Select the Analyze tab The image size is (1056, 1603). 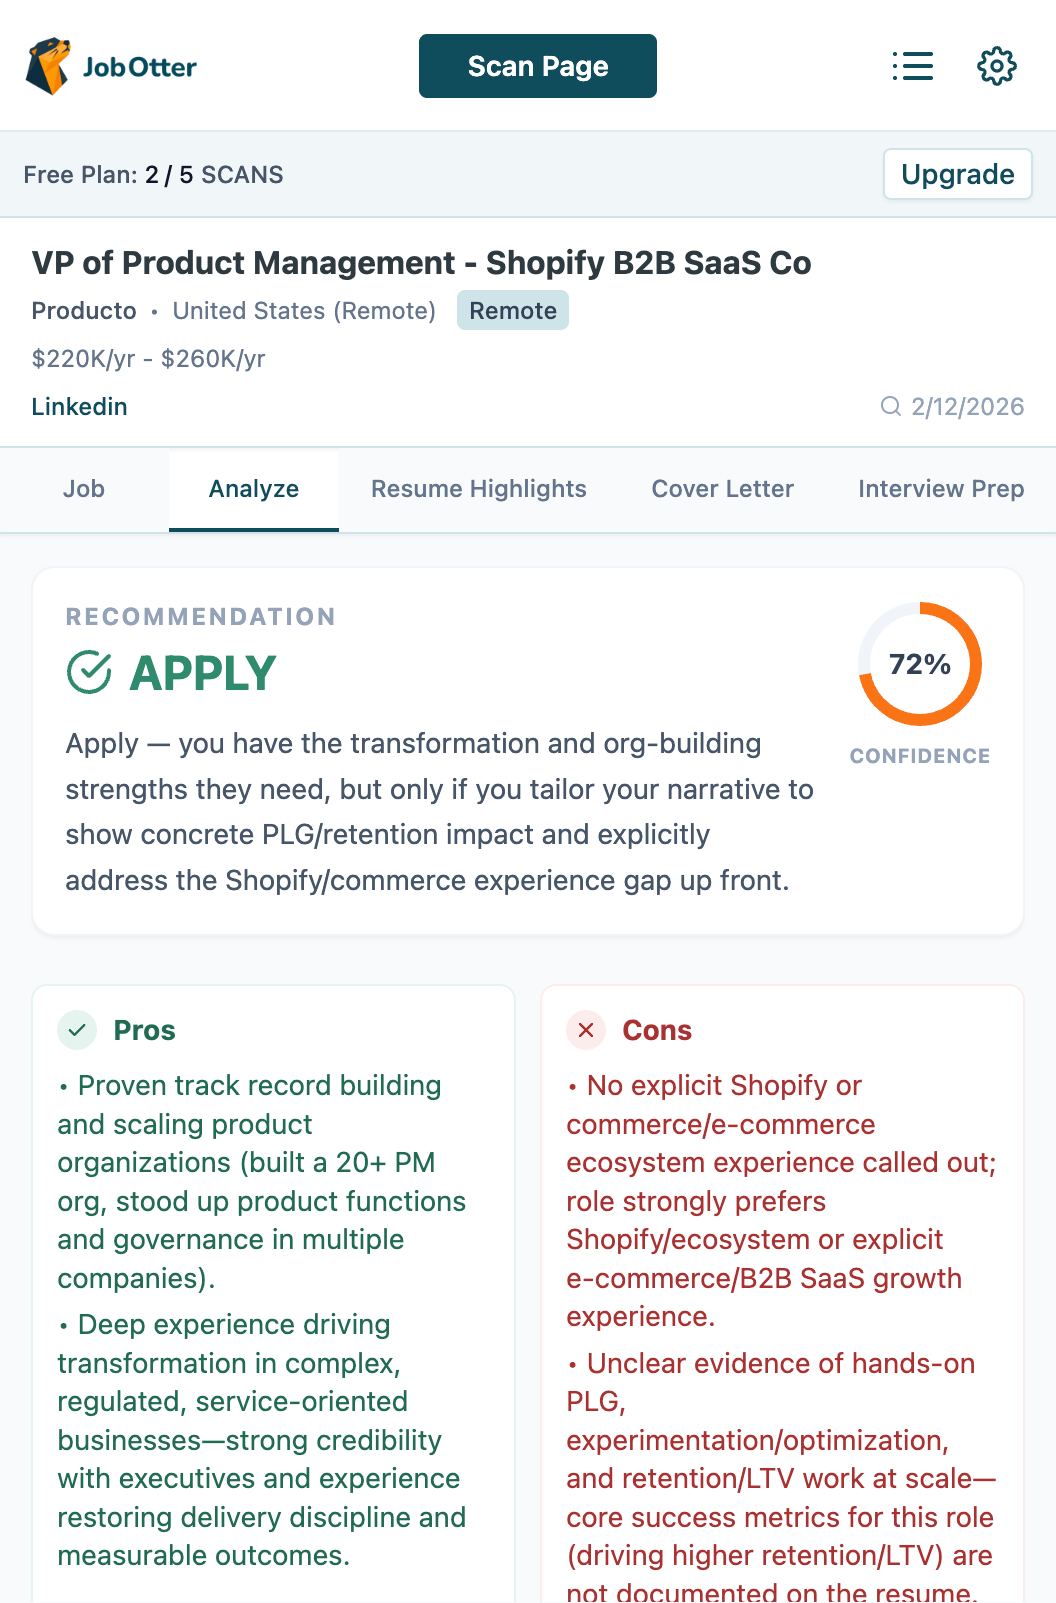click(x=254, y=489)
